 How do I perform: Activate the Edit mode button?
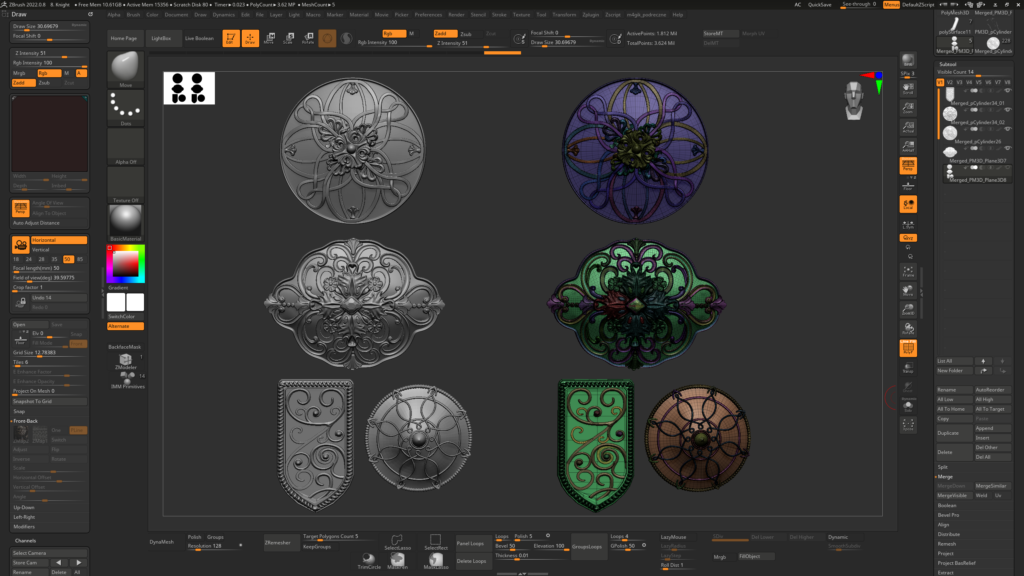[x=230, y=38]
